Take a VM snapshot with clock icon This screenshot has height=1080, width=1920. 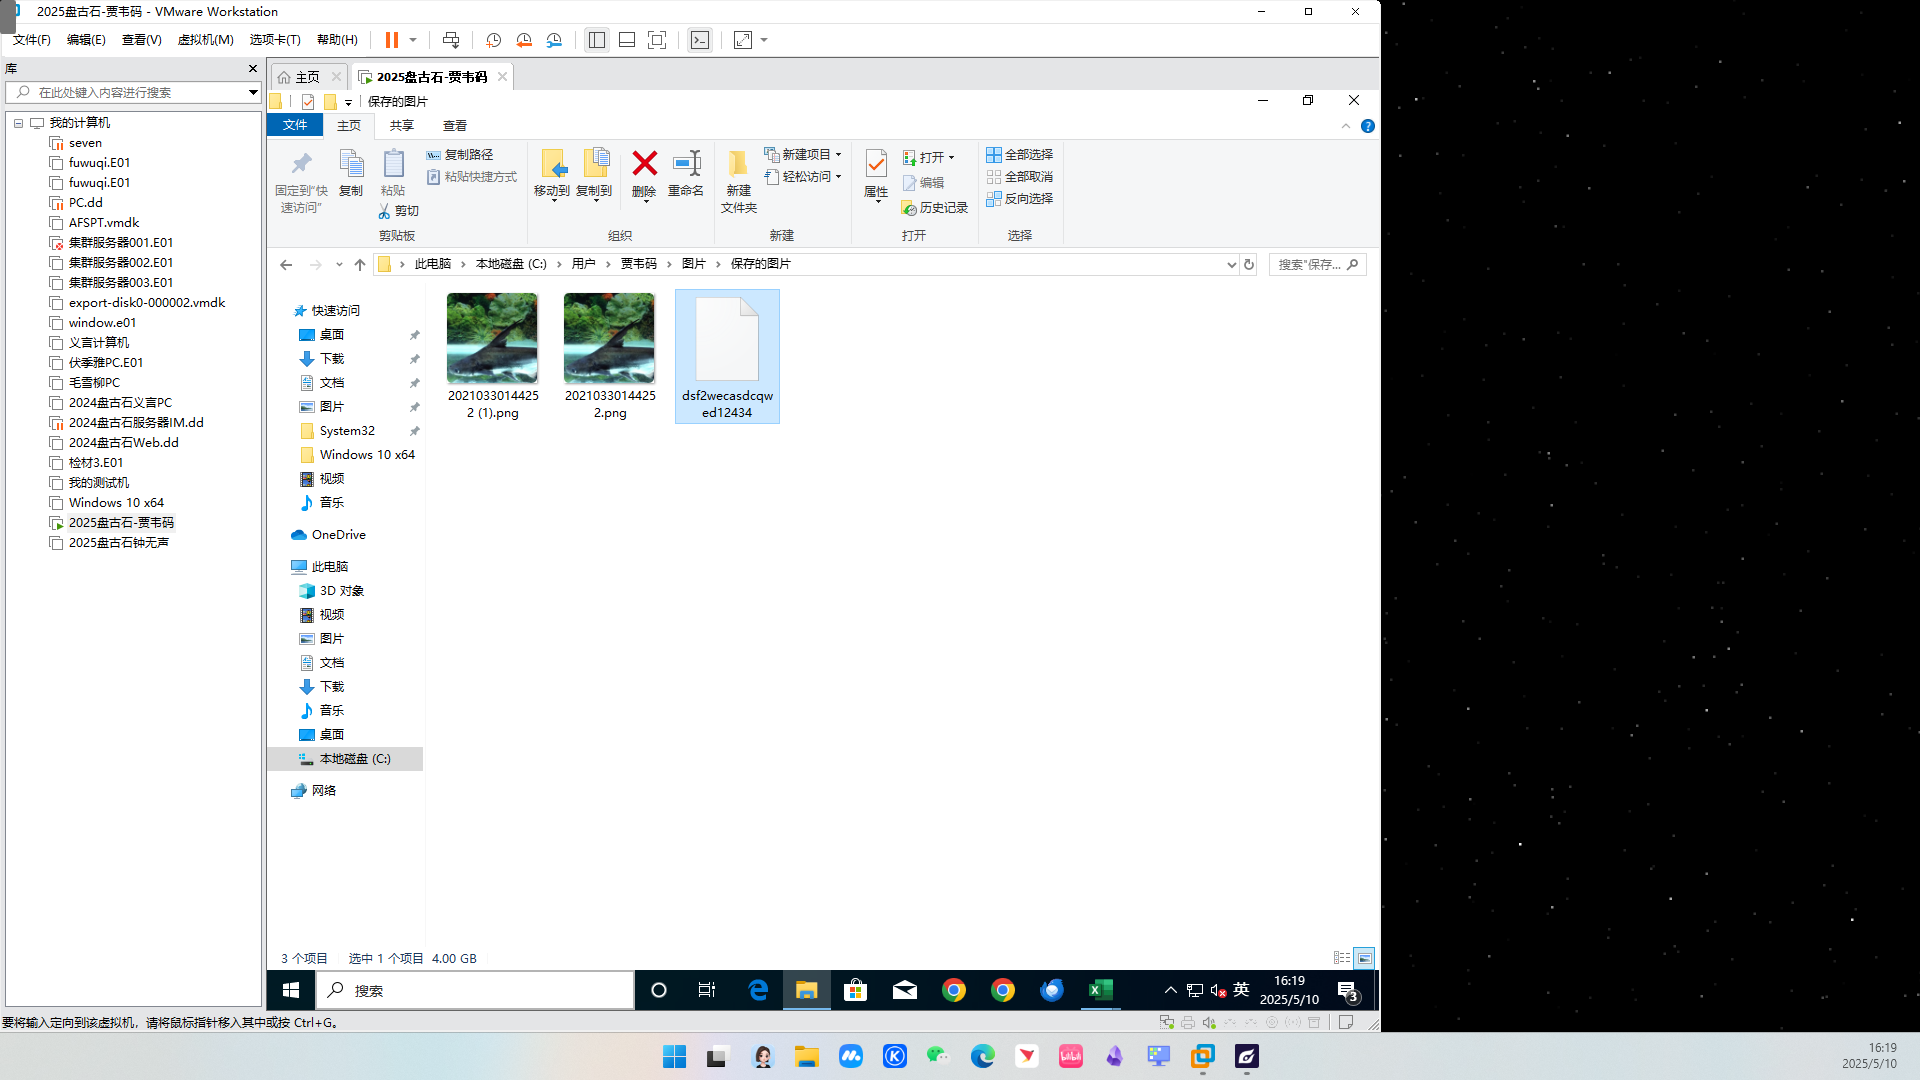point(493,40)
